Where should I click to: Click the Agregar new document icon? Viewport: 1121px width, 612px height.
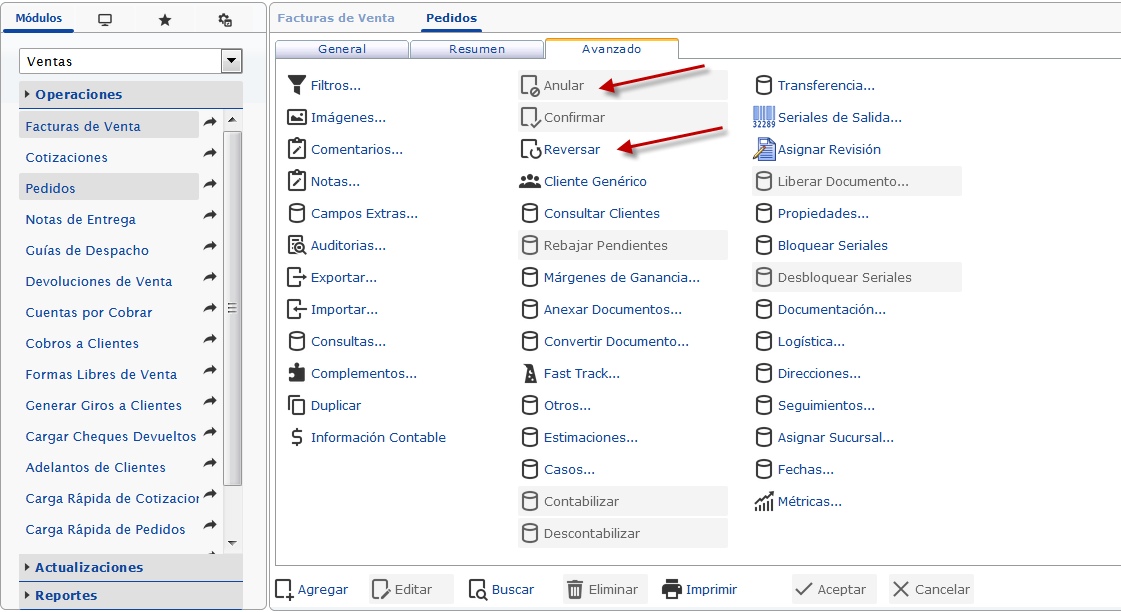point(284,589)
